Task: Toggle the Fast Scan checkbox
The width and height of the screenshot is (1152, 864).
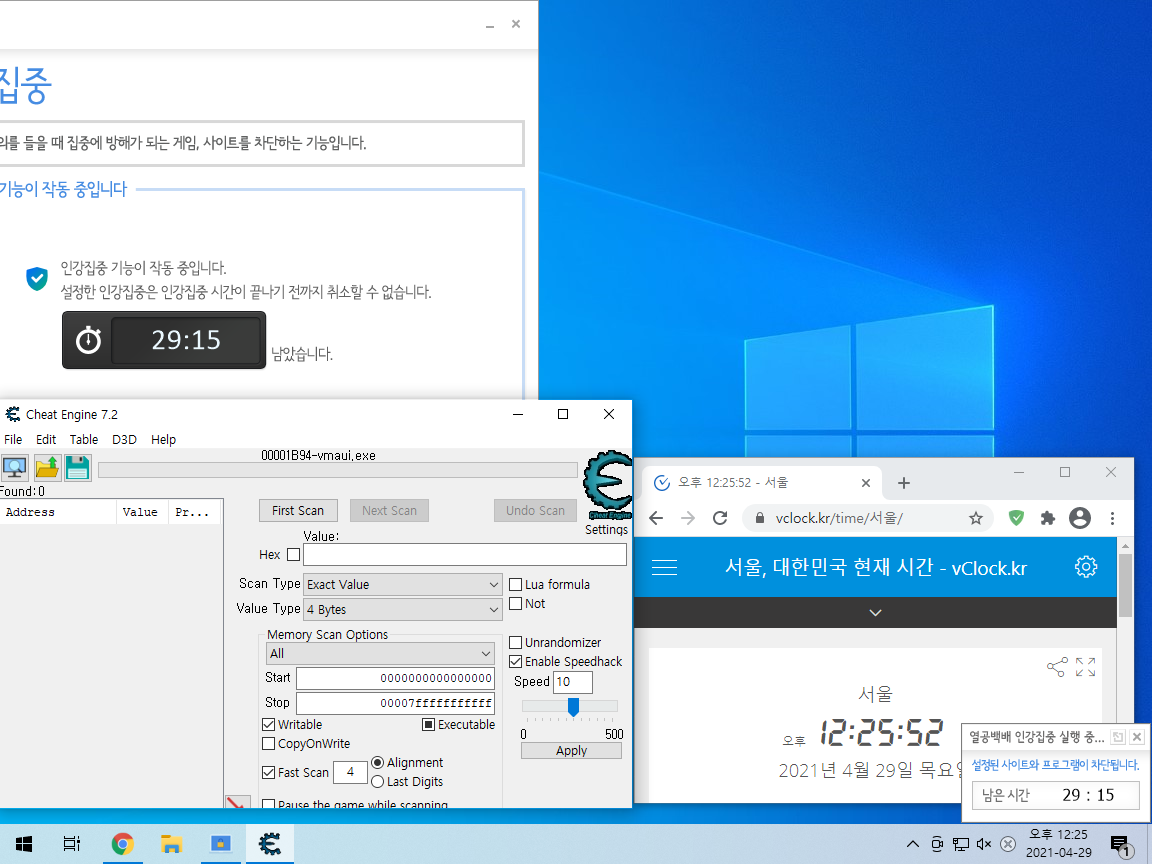Action: pos(268,772)
